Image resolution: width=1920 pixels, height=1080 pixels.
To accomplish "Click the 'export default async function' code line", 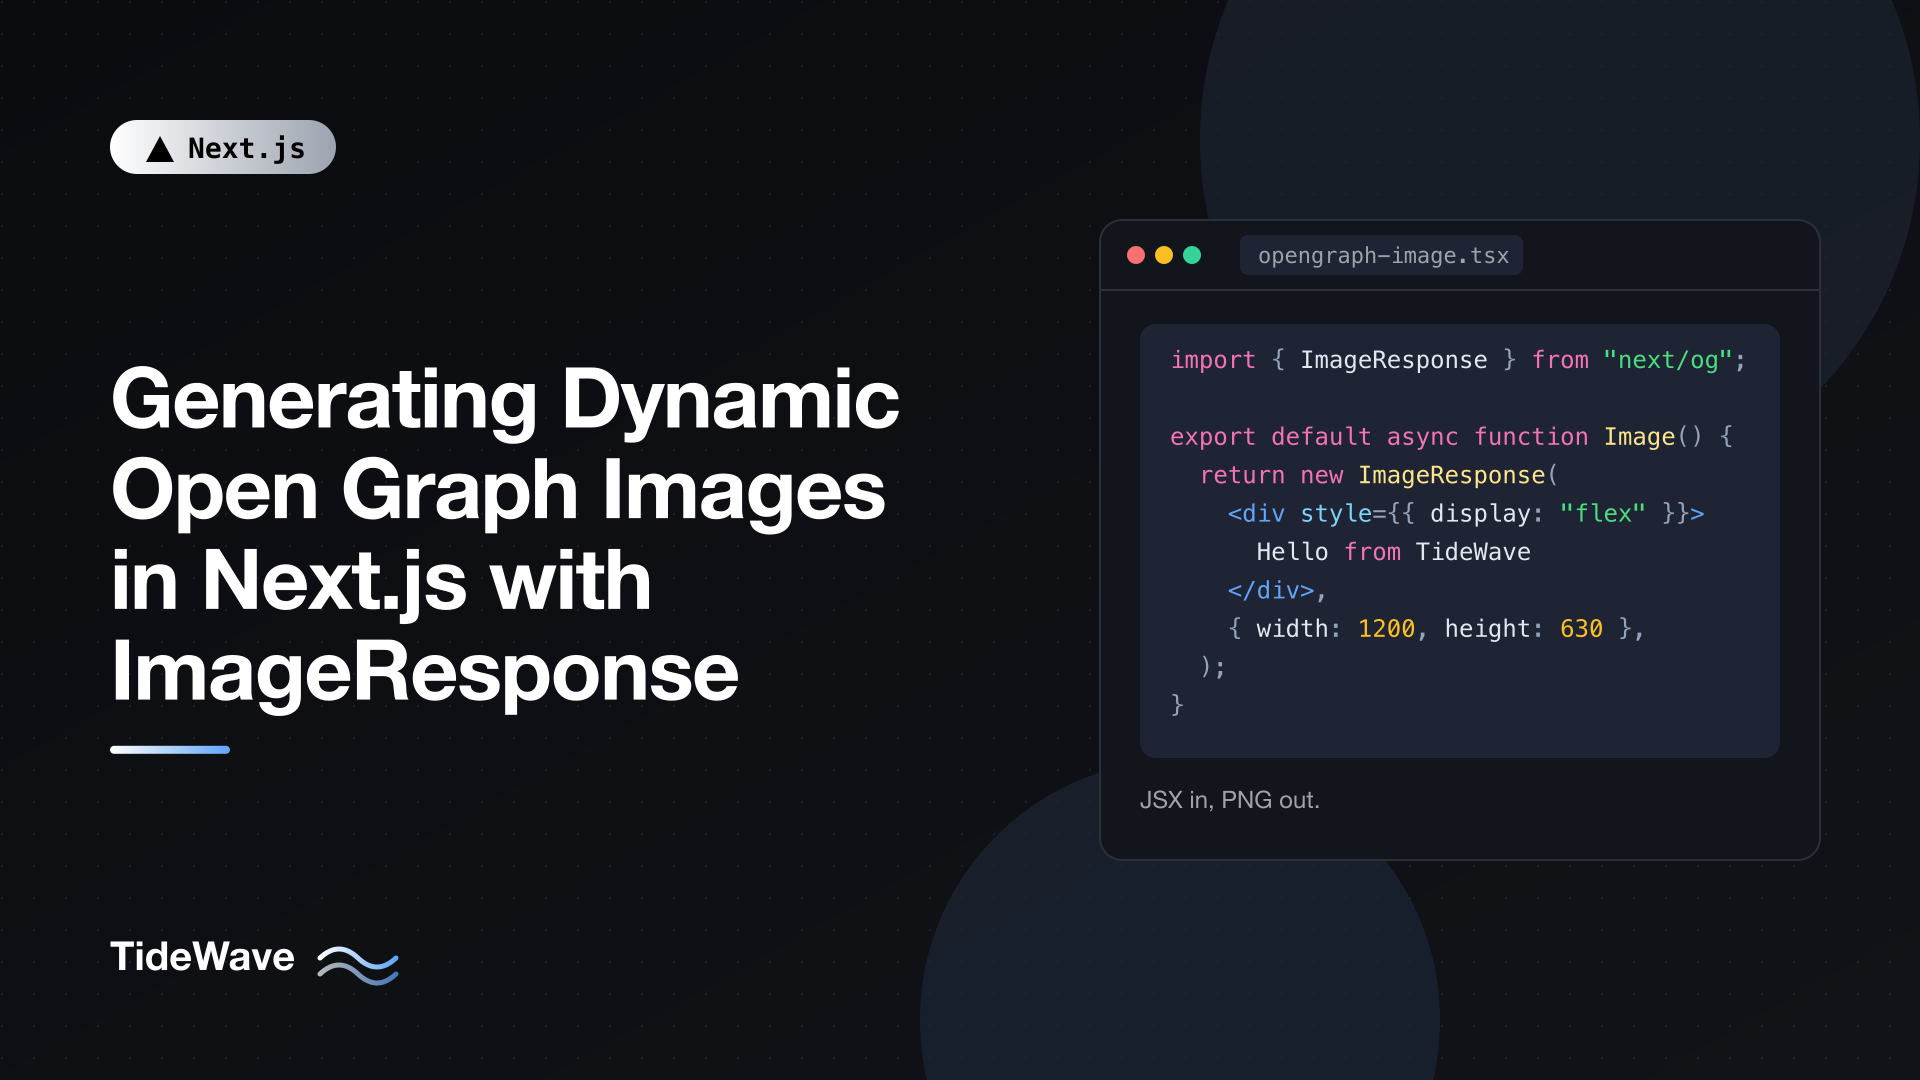I will coord(1451,437).
